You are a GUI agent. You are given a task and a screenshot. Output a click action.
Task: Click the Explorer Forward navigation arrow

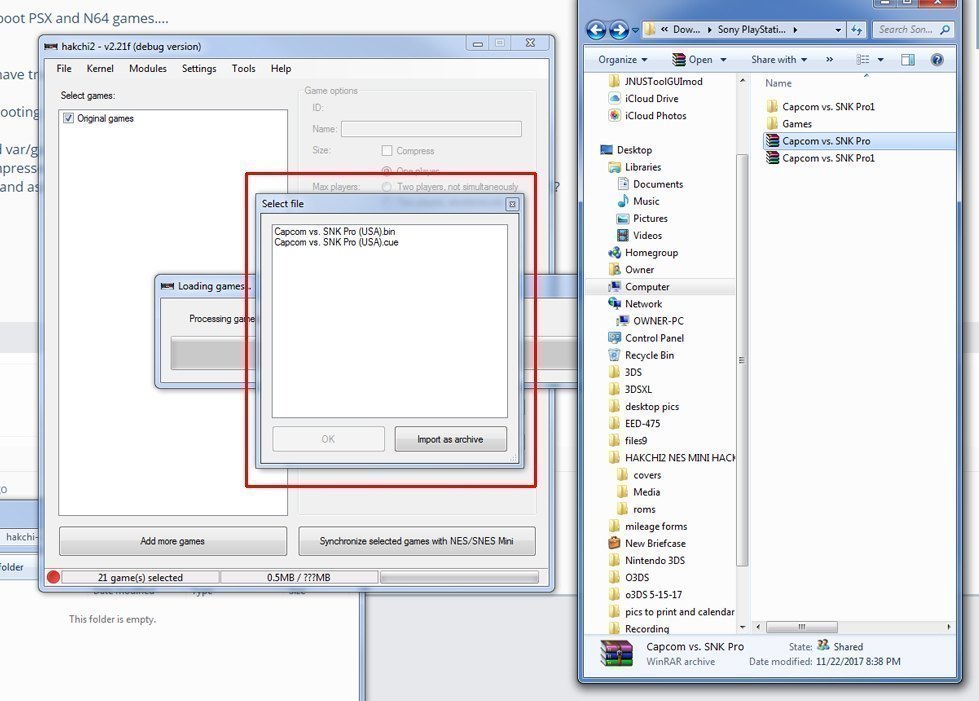[x=619, y=29]
